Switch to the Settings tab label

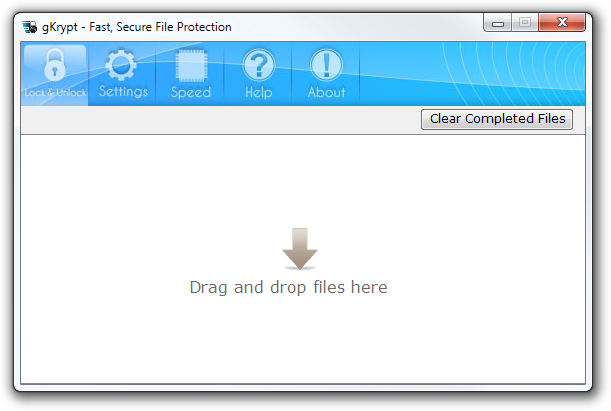click(123, 92)
